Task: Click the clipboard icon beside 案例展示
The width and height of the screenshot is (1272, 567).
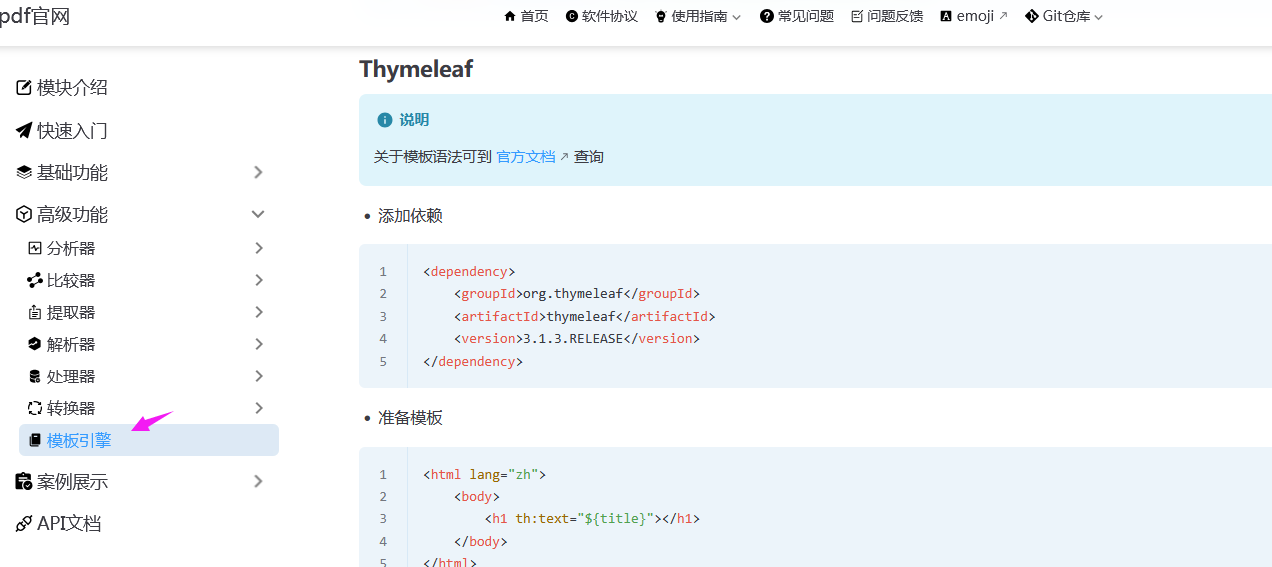Action: point(24,482)
